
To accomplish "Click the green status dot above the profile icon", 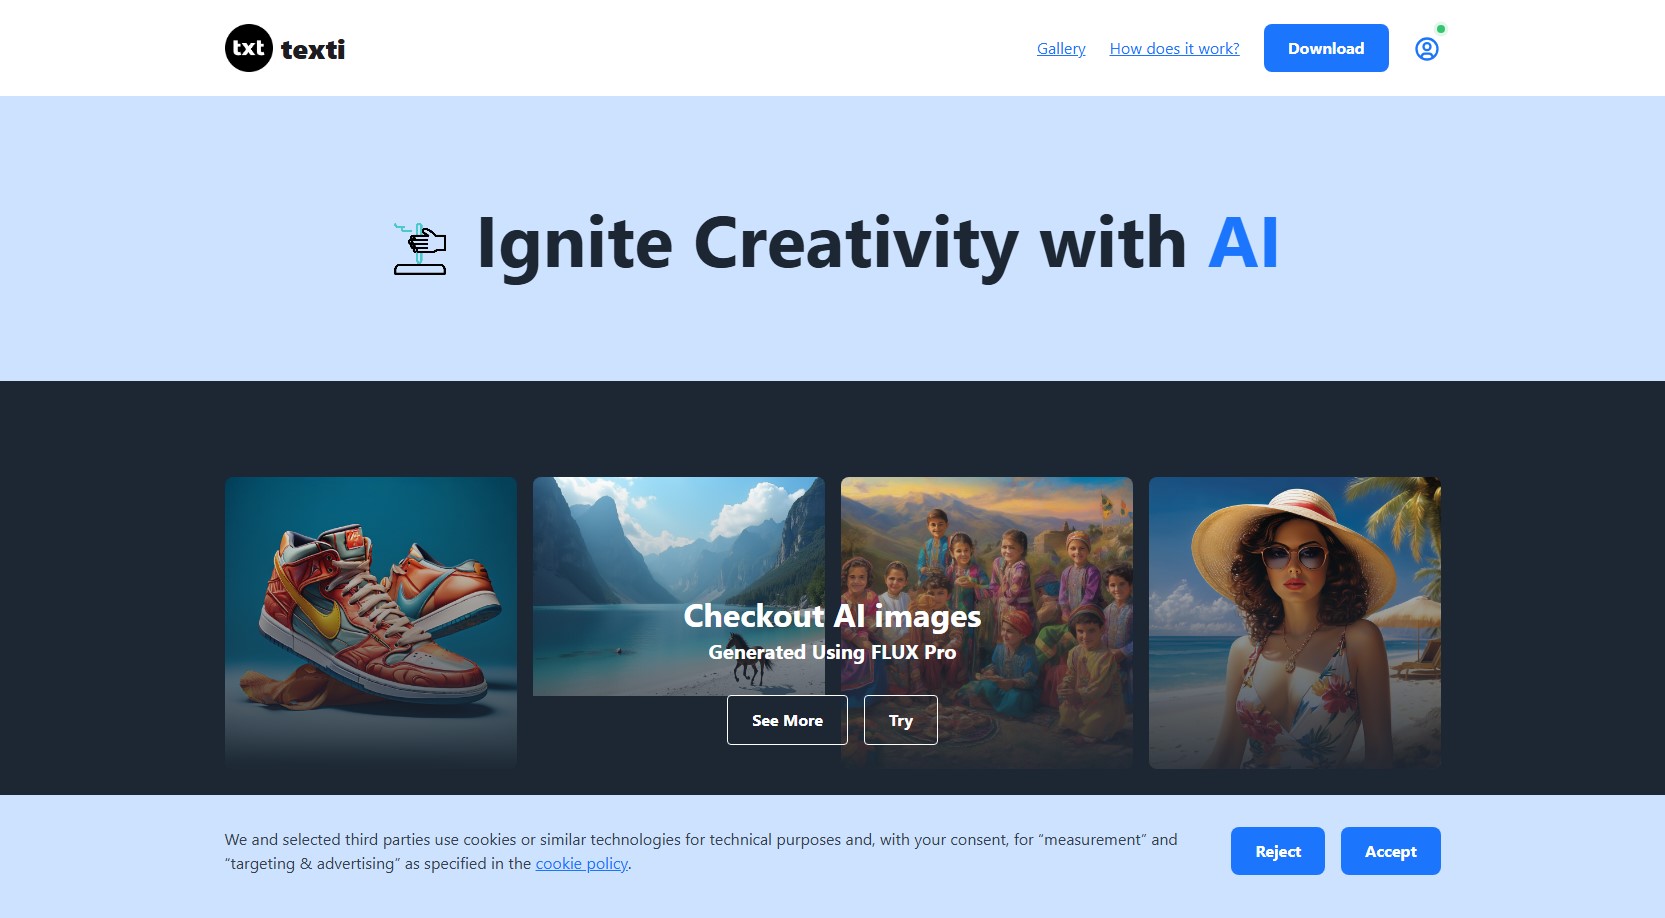I will [1441, 29].
